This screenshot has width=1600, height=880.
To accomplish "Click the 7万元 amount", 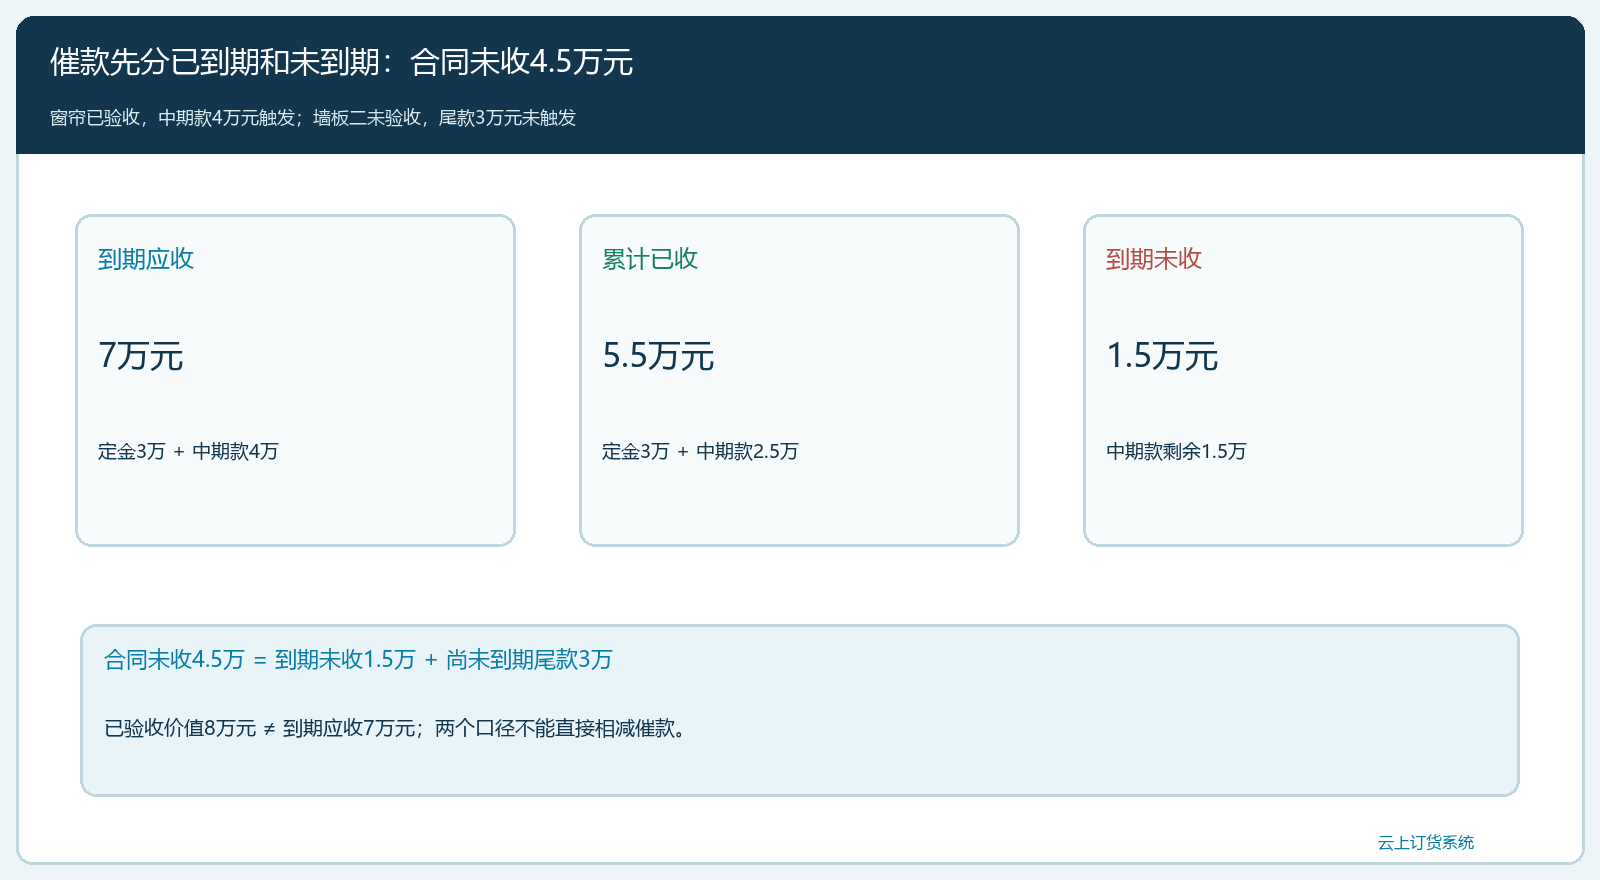I will [x=141, y=356].
